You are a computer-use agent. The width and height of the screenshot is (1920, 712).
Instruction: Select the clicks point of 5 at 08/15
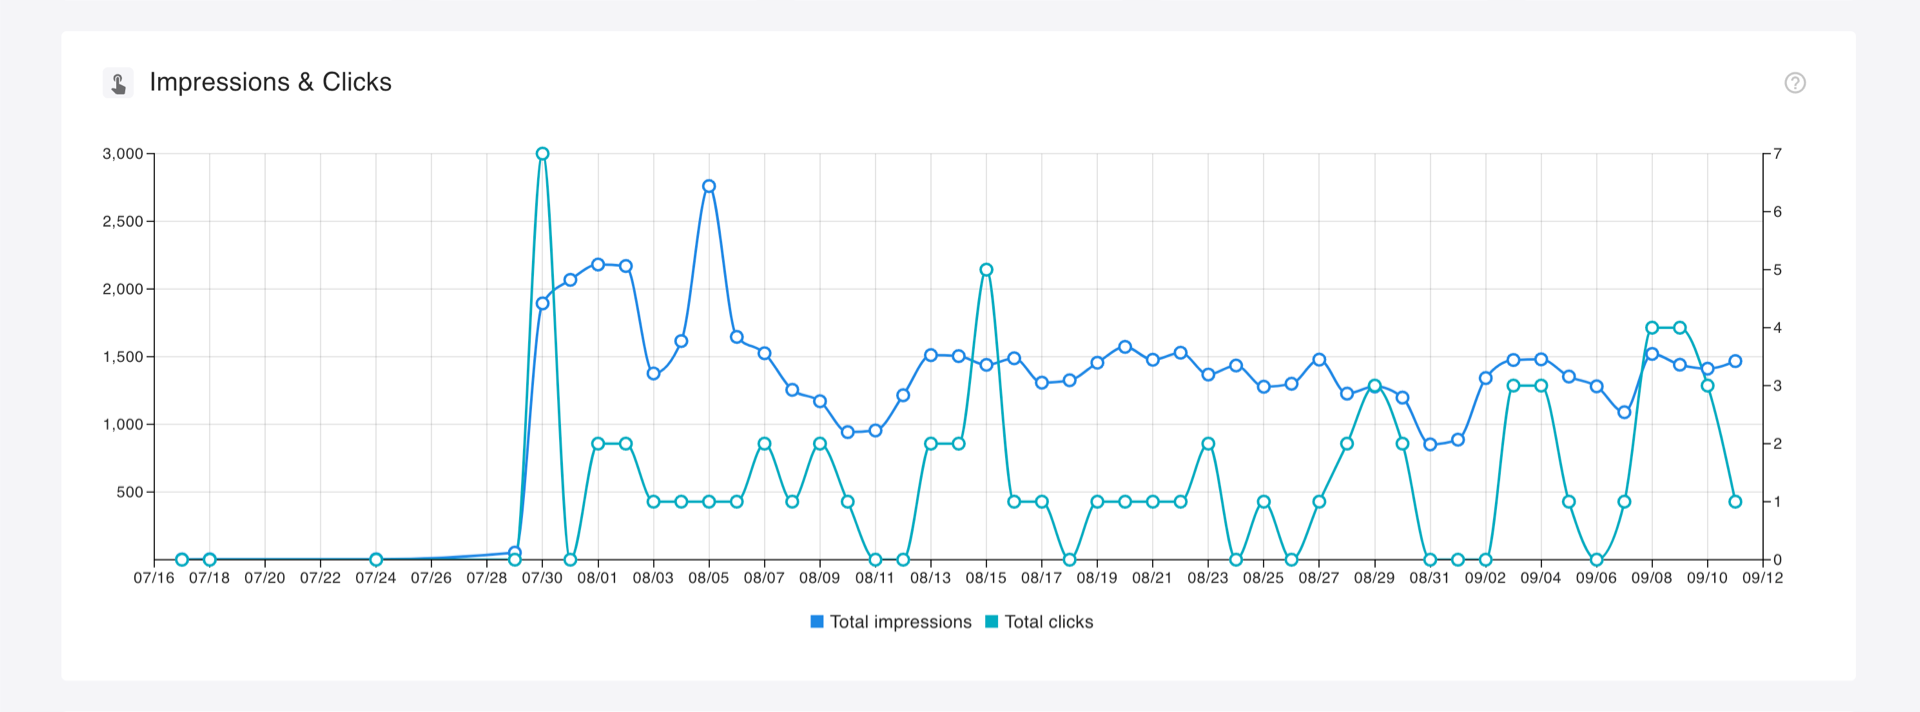[x=986, y=270]
